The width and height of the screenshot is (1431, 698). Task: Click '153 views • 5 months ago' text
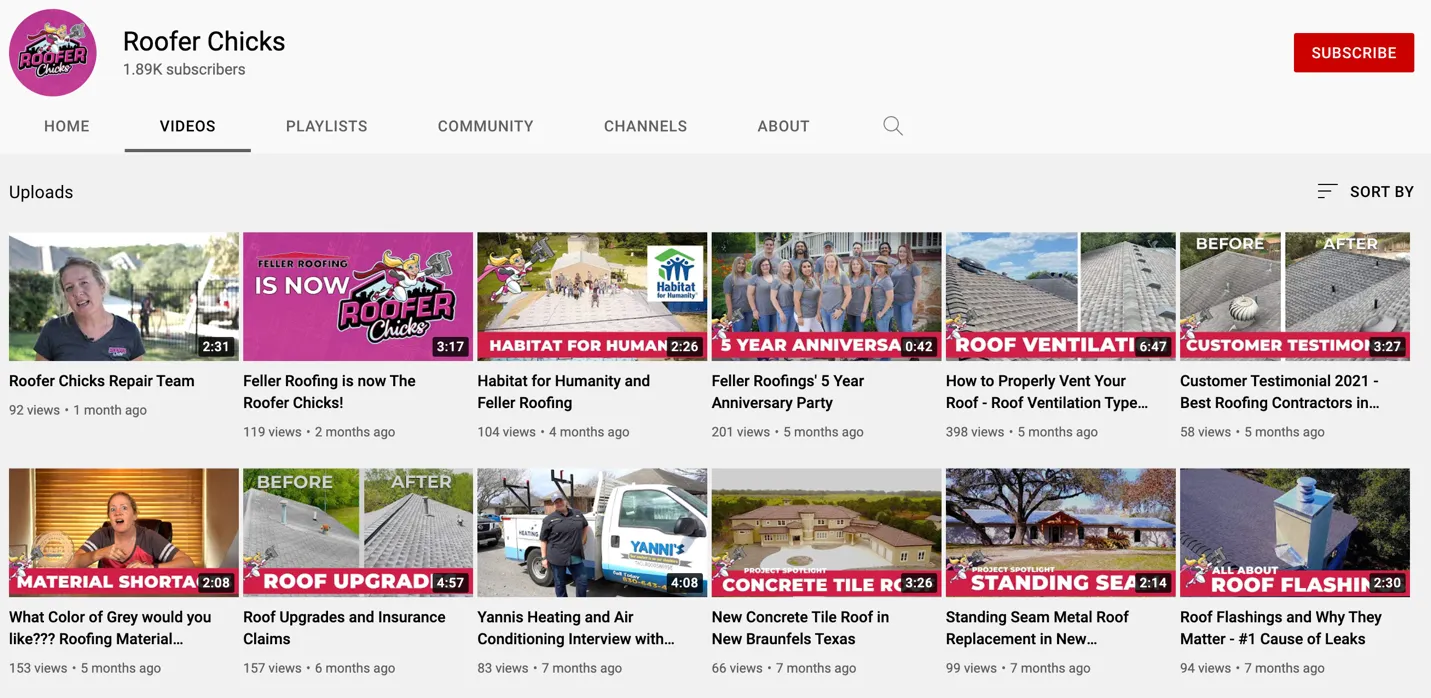pos(85,668)
